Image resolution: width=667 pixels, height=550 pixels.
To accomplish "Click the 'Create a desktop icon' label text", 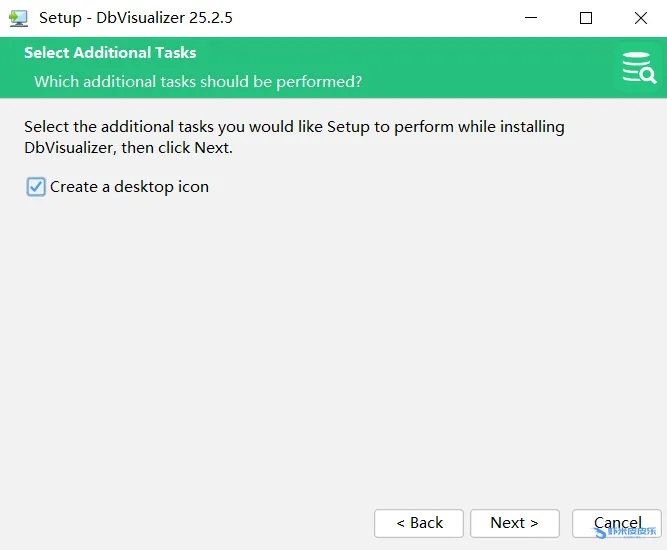I will 129,187.
